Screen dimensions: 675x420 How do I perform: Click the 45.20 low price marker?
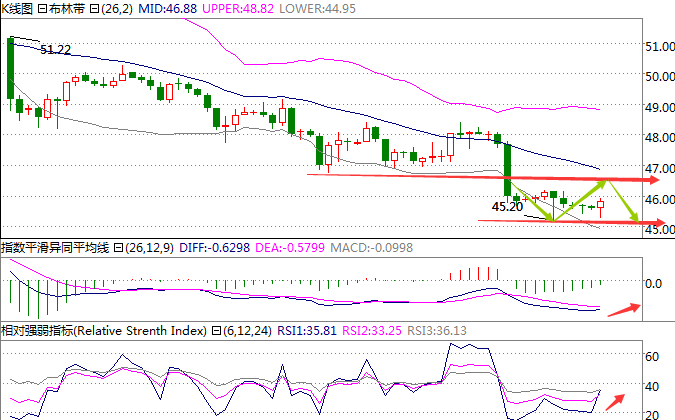coord(508,207)
